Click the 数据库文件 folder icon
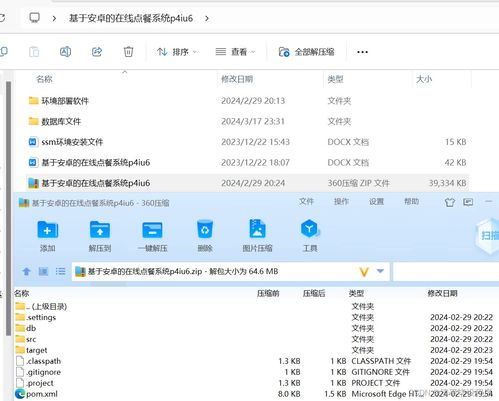This screenshot has width=499, height=401. [33, 121]
